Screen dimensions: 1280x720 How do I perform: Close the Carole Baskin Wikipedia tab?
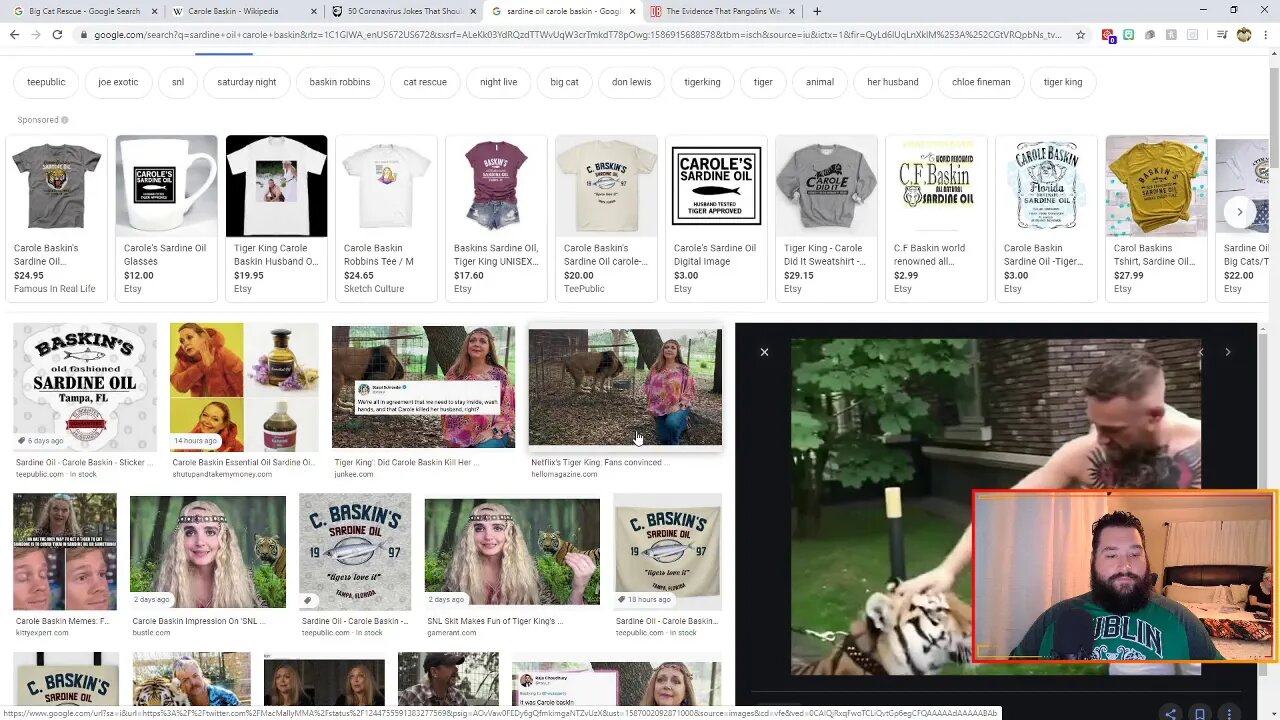tap(314, 11)
